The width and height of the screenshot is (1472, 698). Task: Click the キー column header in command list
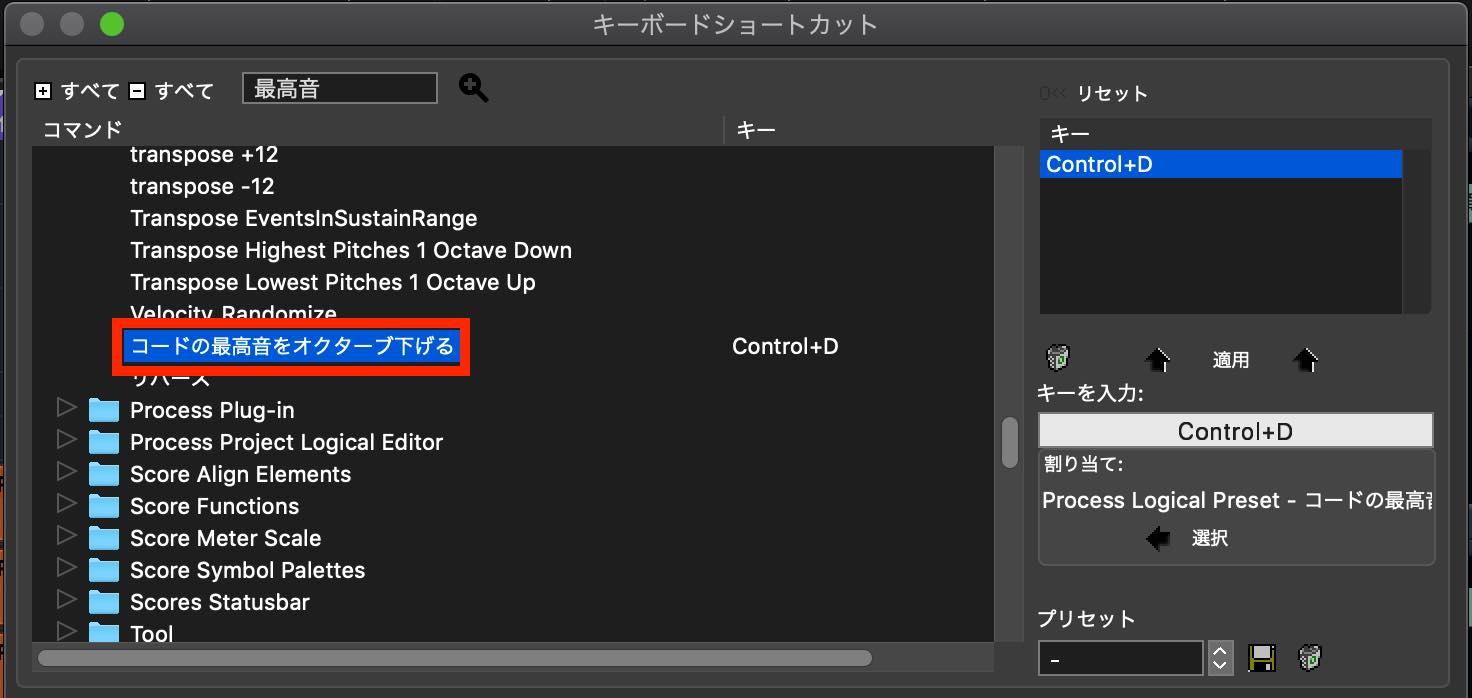[756, 129]
